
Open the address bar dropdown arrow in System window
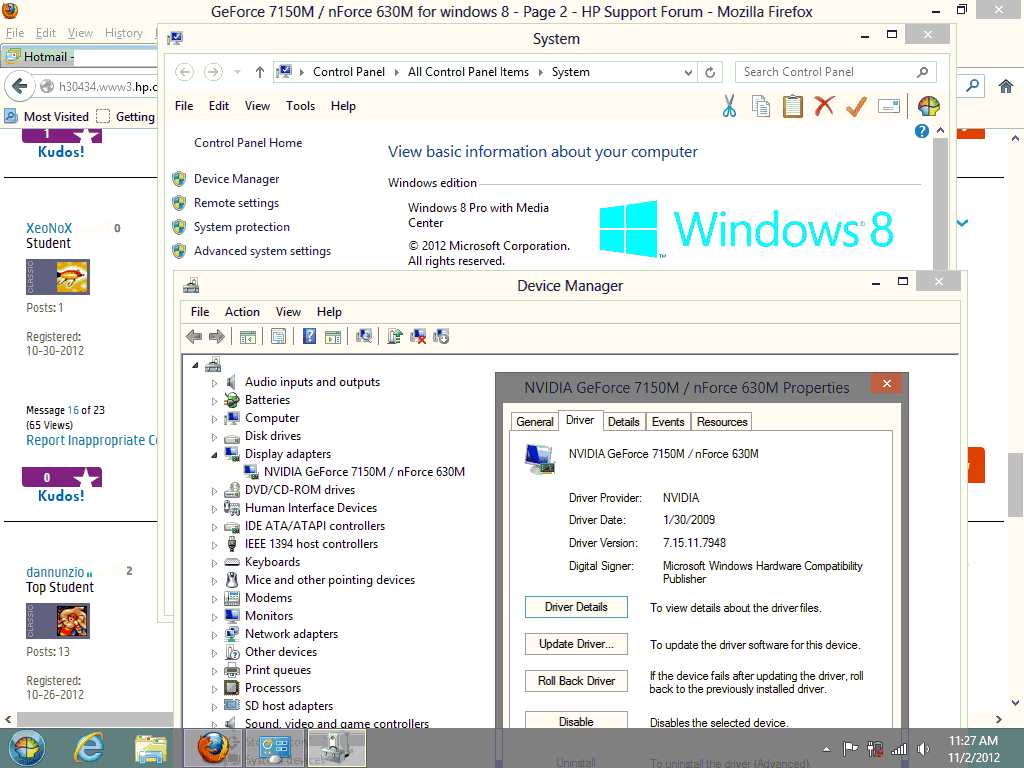point(688,72)
